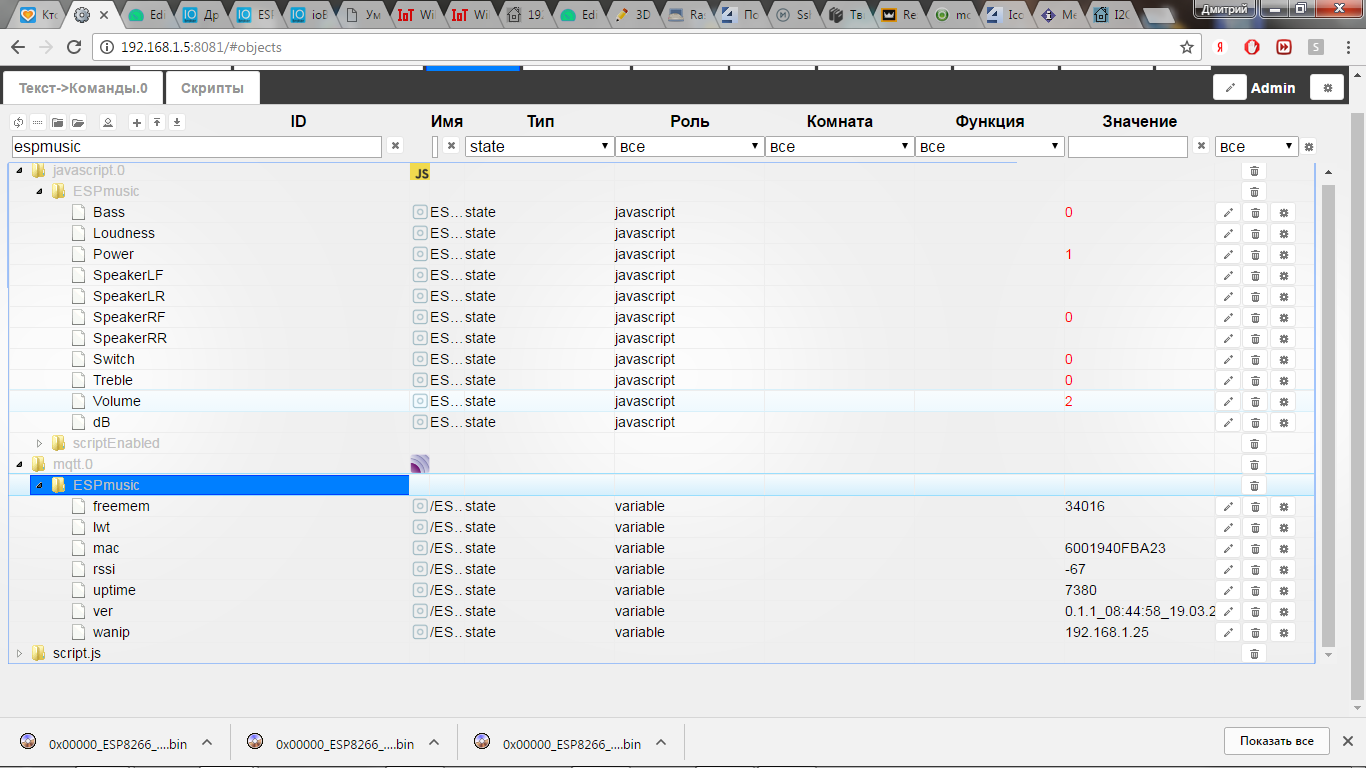Toggle expert mode with the person icon
Viewport: 1366px width, 768px height.
pos(108,122)
